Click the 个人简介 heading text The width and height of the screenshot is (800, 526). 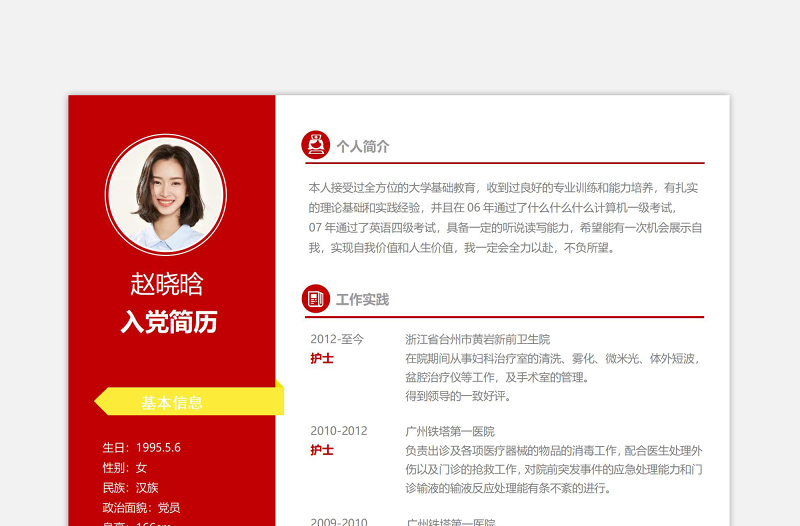363,146
